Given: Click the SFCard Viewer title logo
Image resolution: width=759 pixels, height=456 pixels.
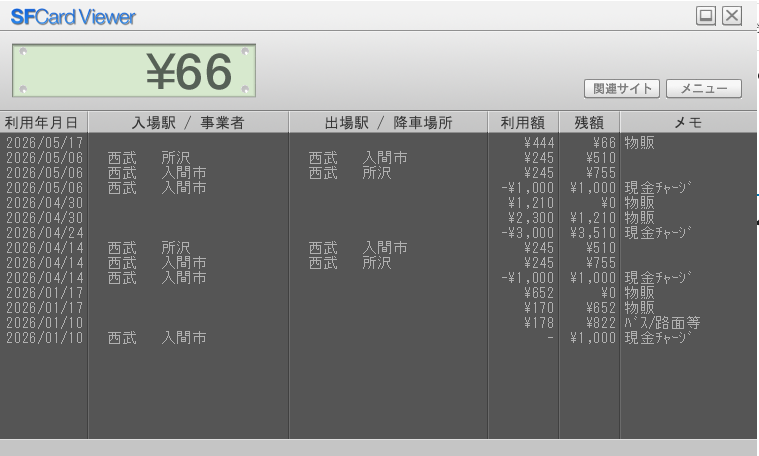Looking at the screenshot, I should [73, 17].
